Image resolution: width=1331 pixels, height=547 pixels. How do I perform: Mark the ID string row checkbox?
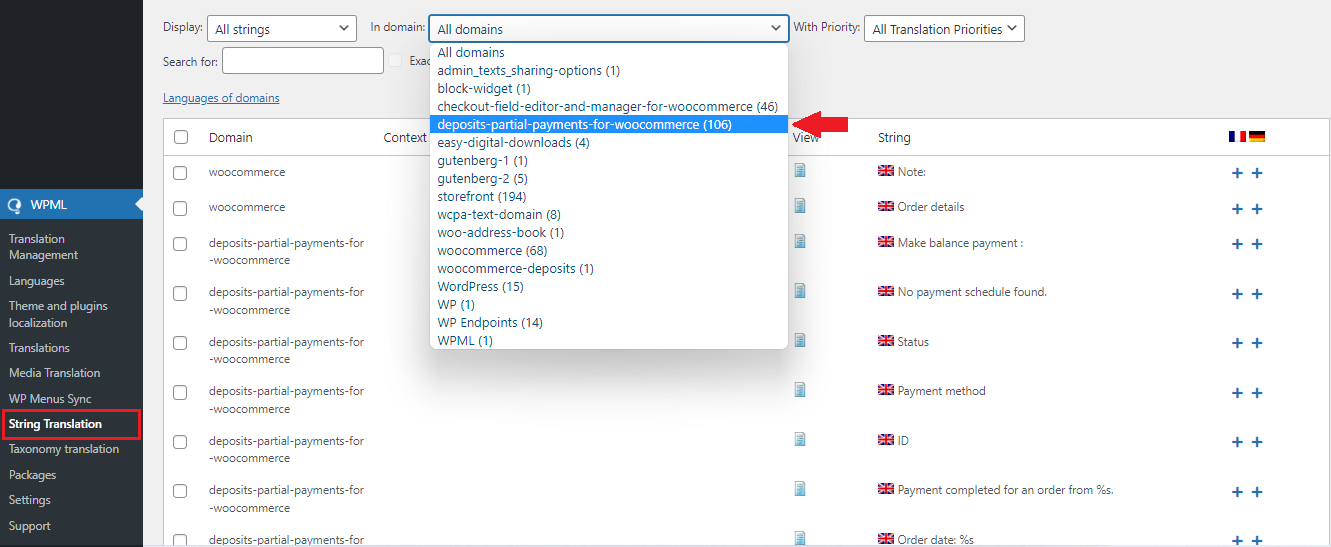[x=180, y=442]
